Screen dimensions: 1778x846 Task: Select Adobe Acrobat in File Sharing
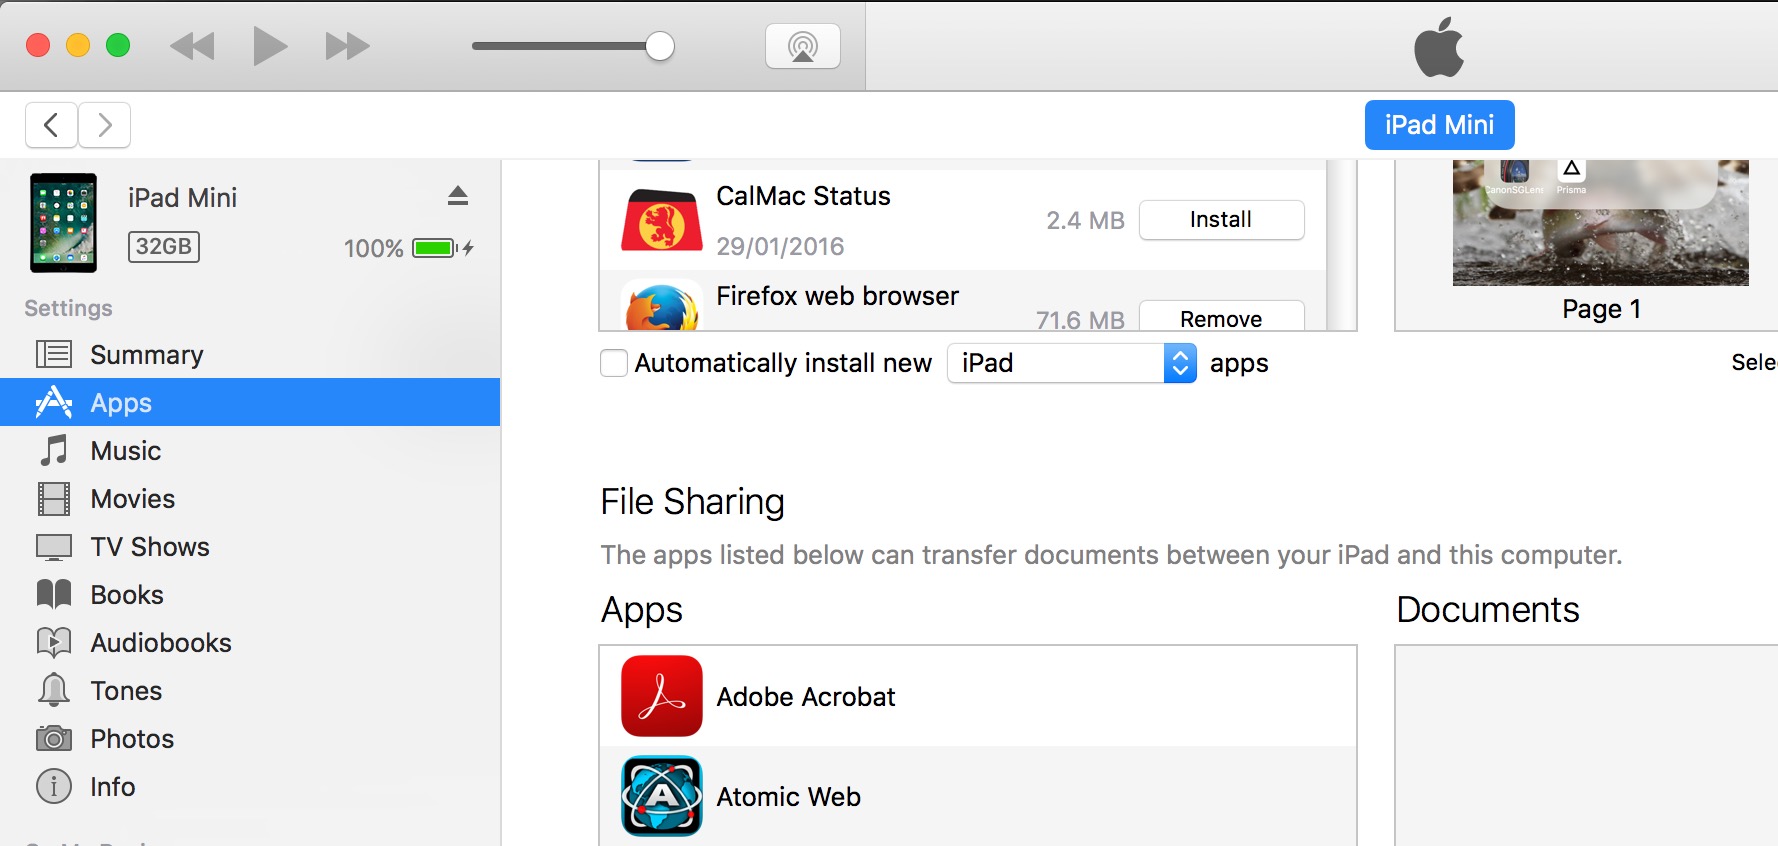978,696
